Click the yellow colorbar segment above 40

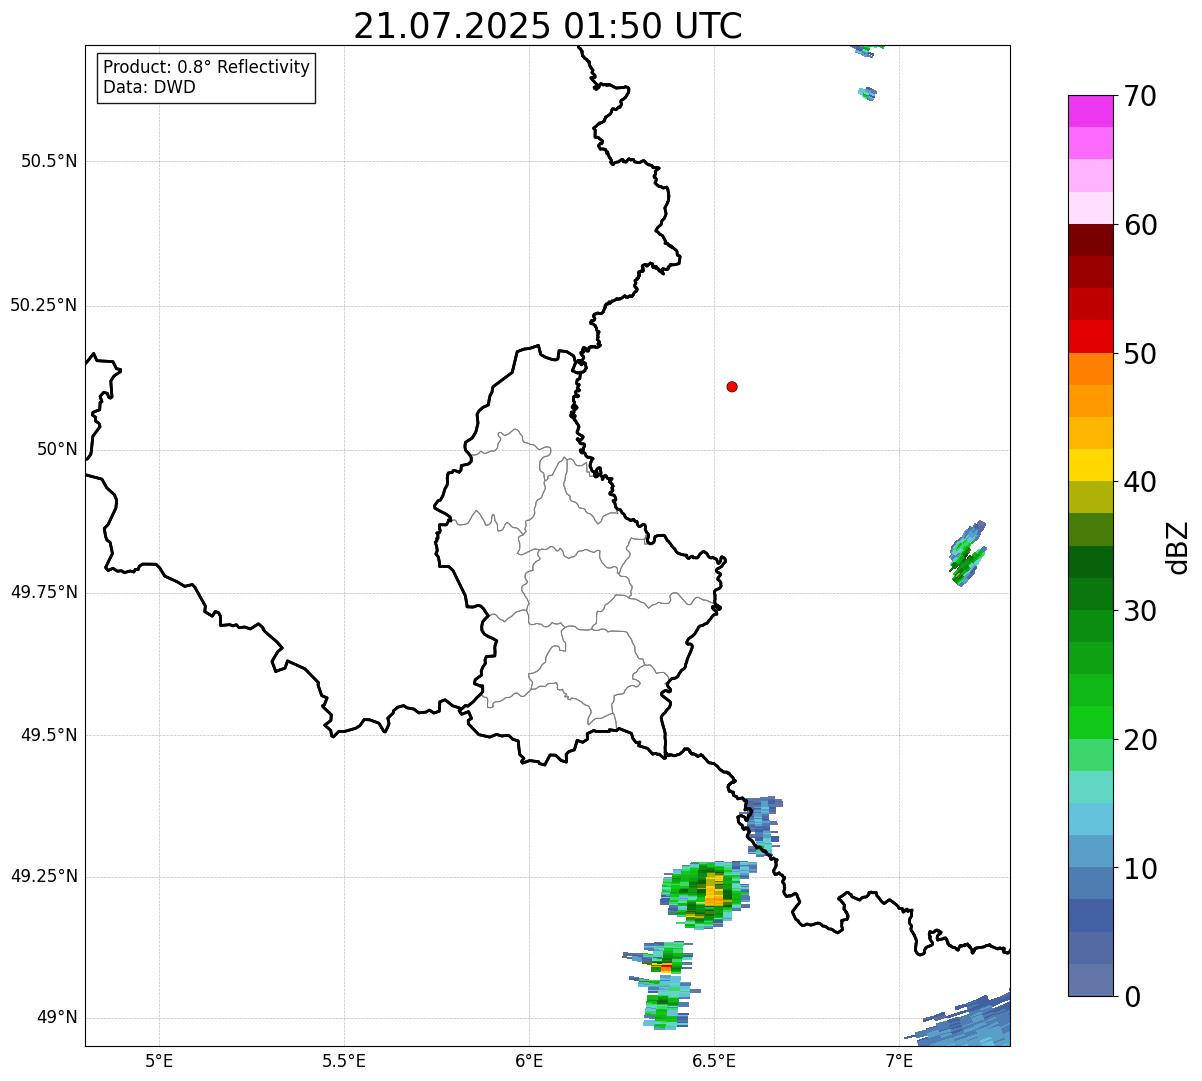1091,466
